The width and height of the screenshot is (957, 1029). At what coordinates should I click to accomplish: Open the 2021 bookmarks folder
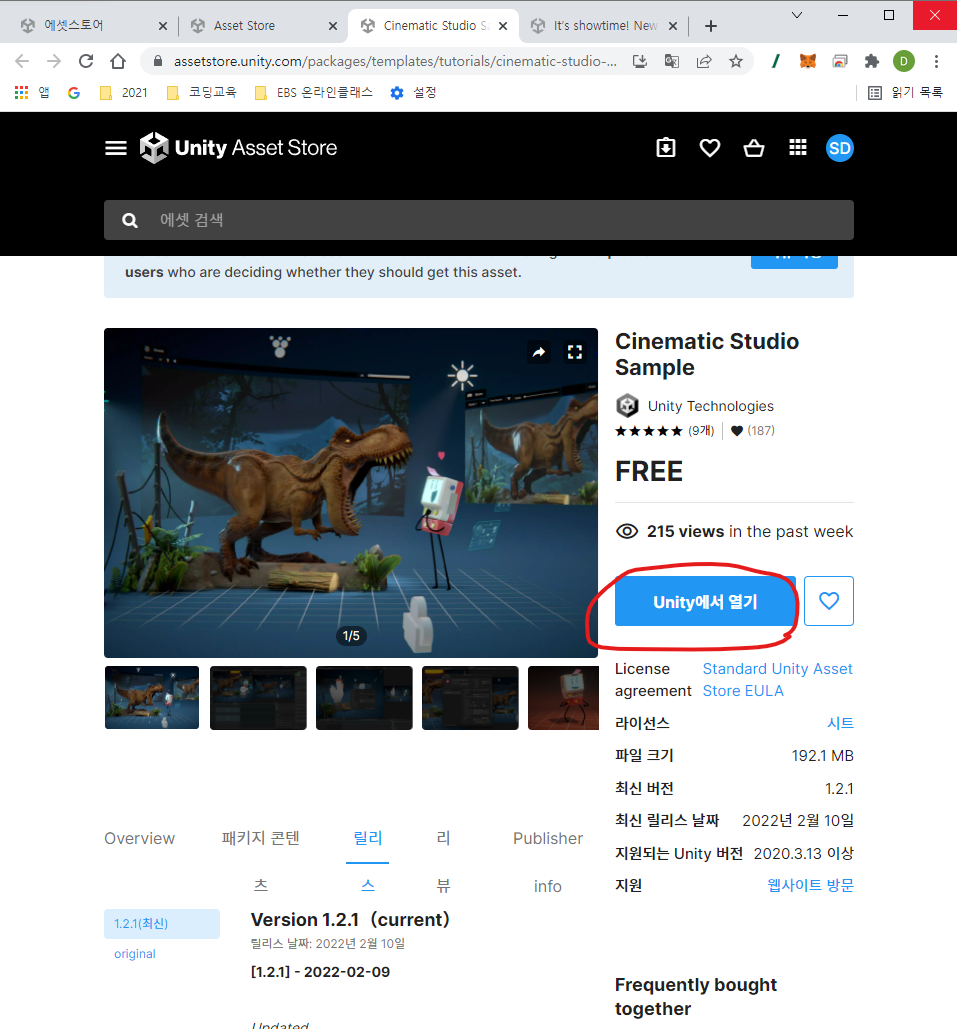coord(124,93)
